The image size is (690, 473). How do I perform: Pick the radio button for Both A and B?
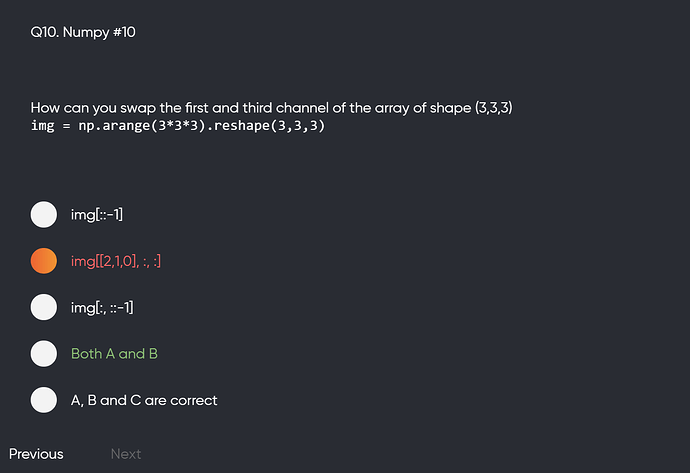(44, 353)
